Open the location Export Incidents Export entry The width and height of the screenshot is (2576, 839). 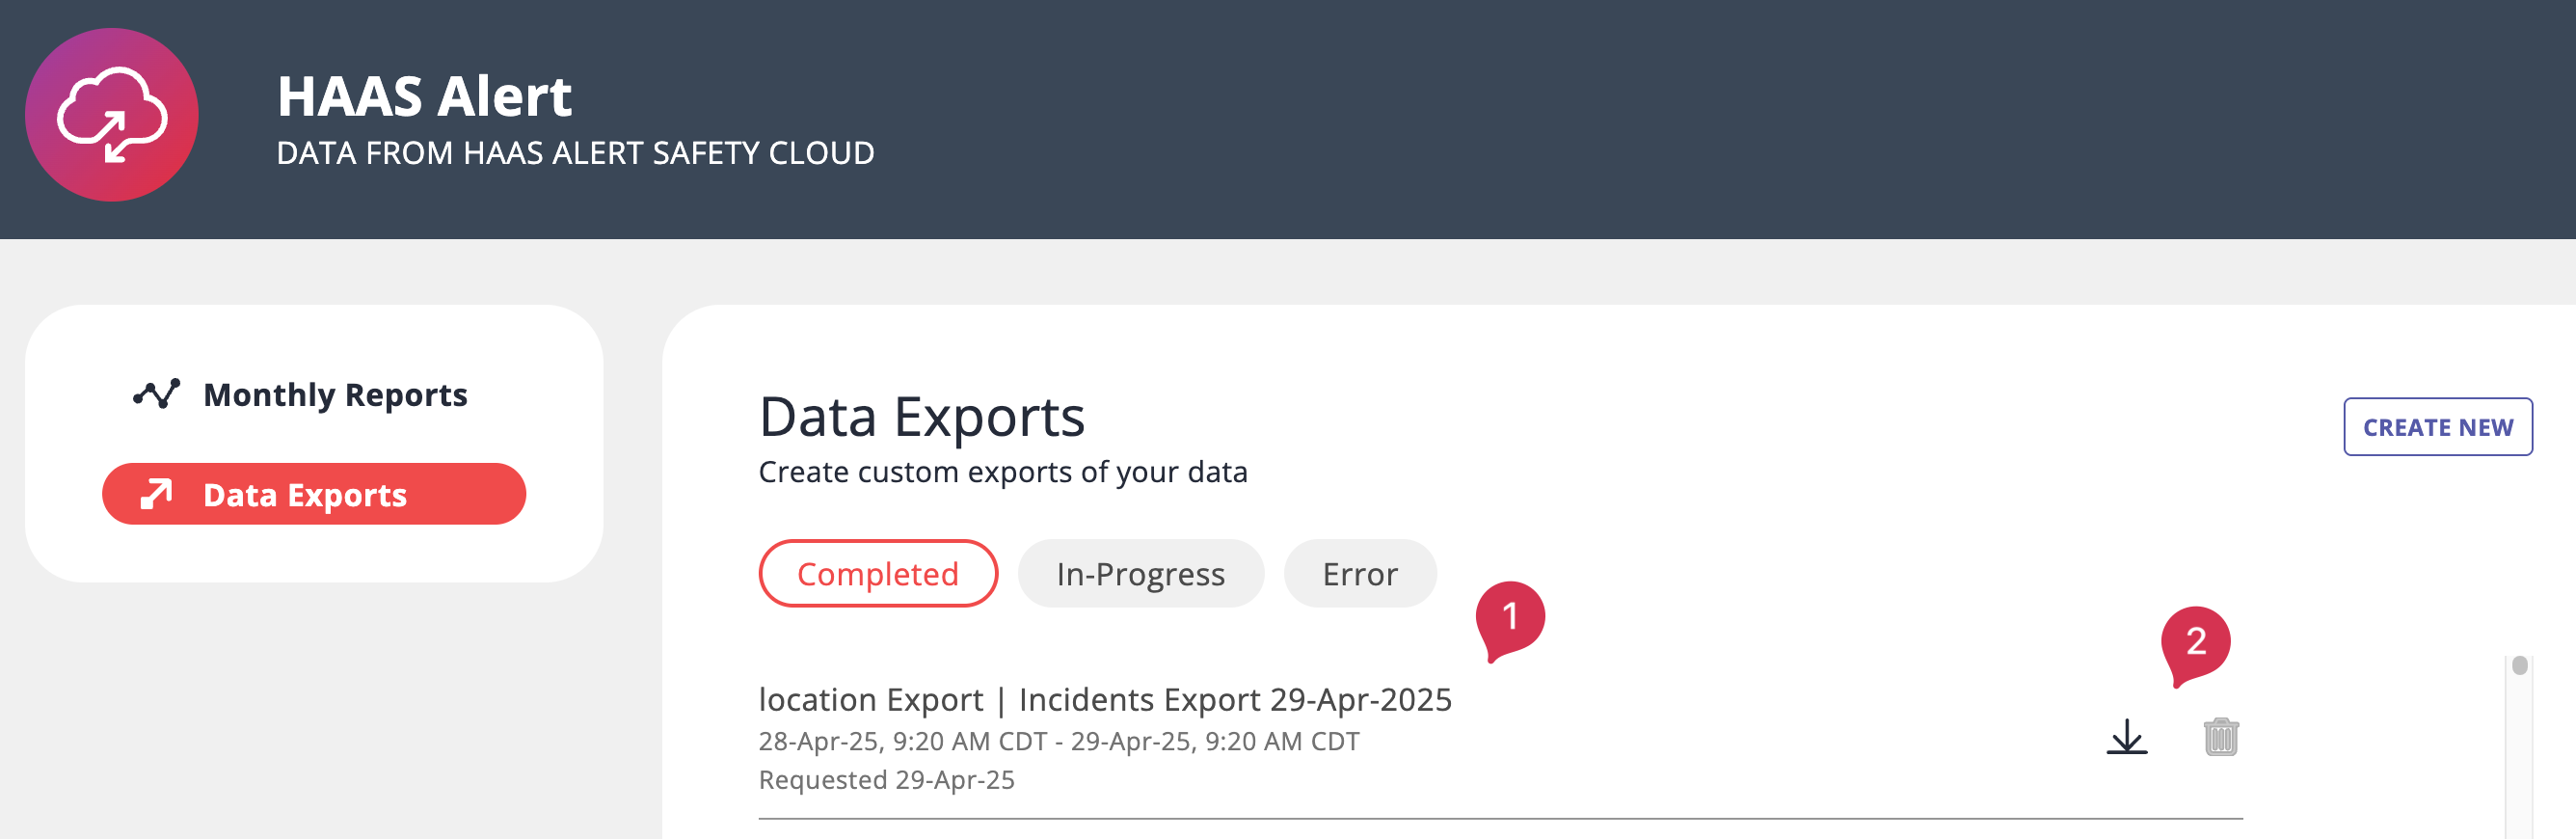pyautogui.click(x=1104, y=700)
